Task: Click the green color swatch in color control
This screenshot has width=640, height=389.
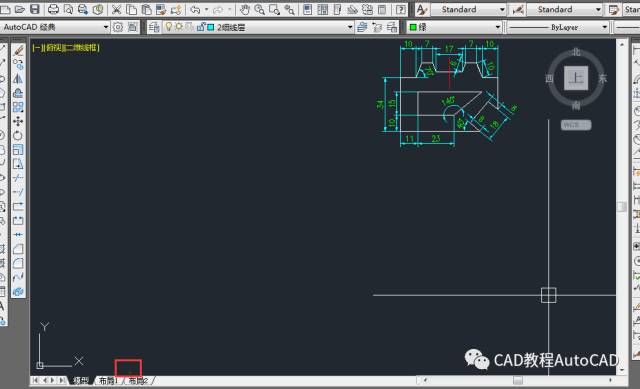Action: [413, 27]
